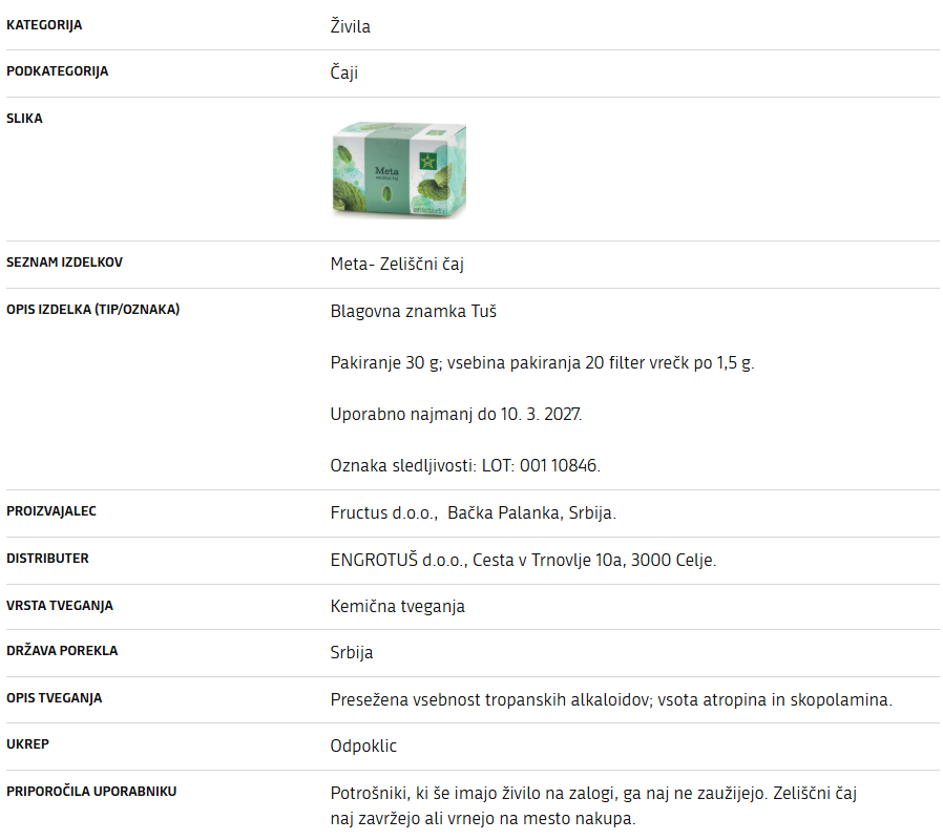943x840 pixels.
Task: Click the Meta tea product image
Action: [x=399, y=169]
